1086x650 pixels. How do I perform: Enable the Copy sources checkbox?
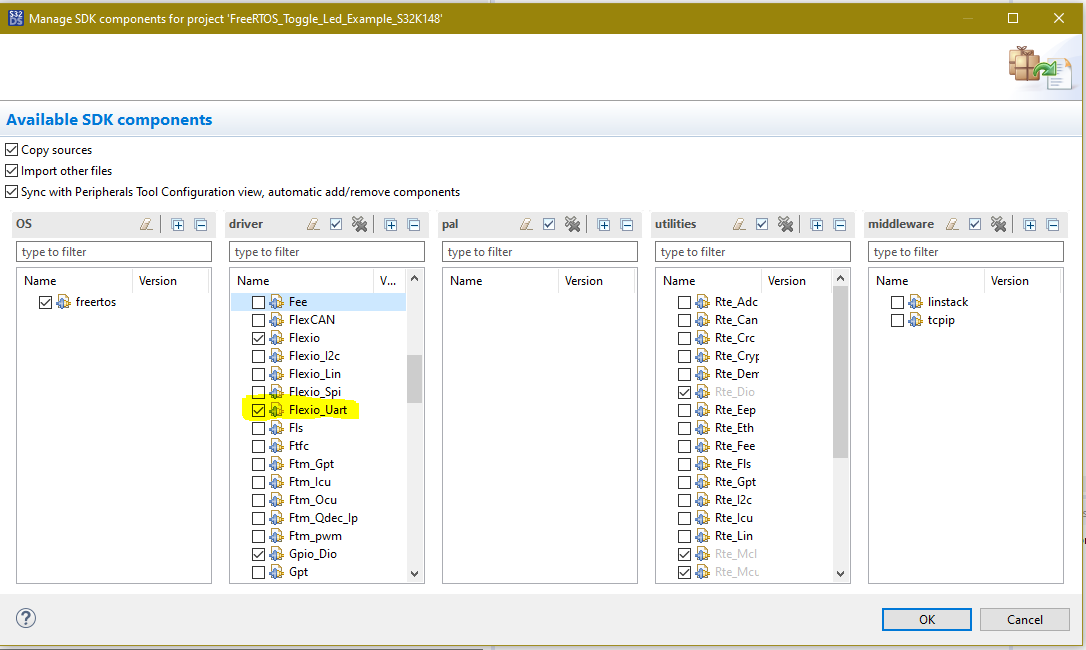[x=10, y=150]
